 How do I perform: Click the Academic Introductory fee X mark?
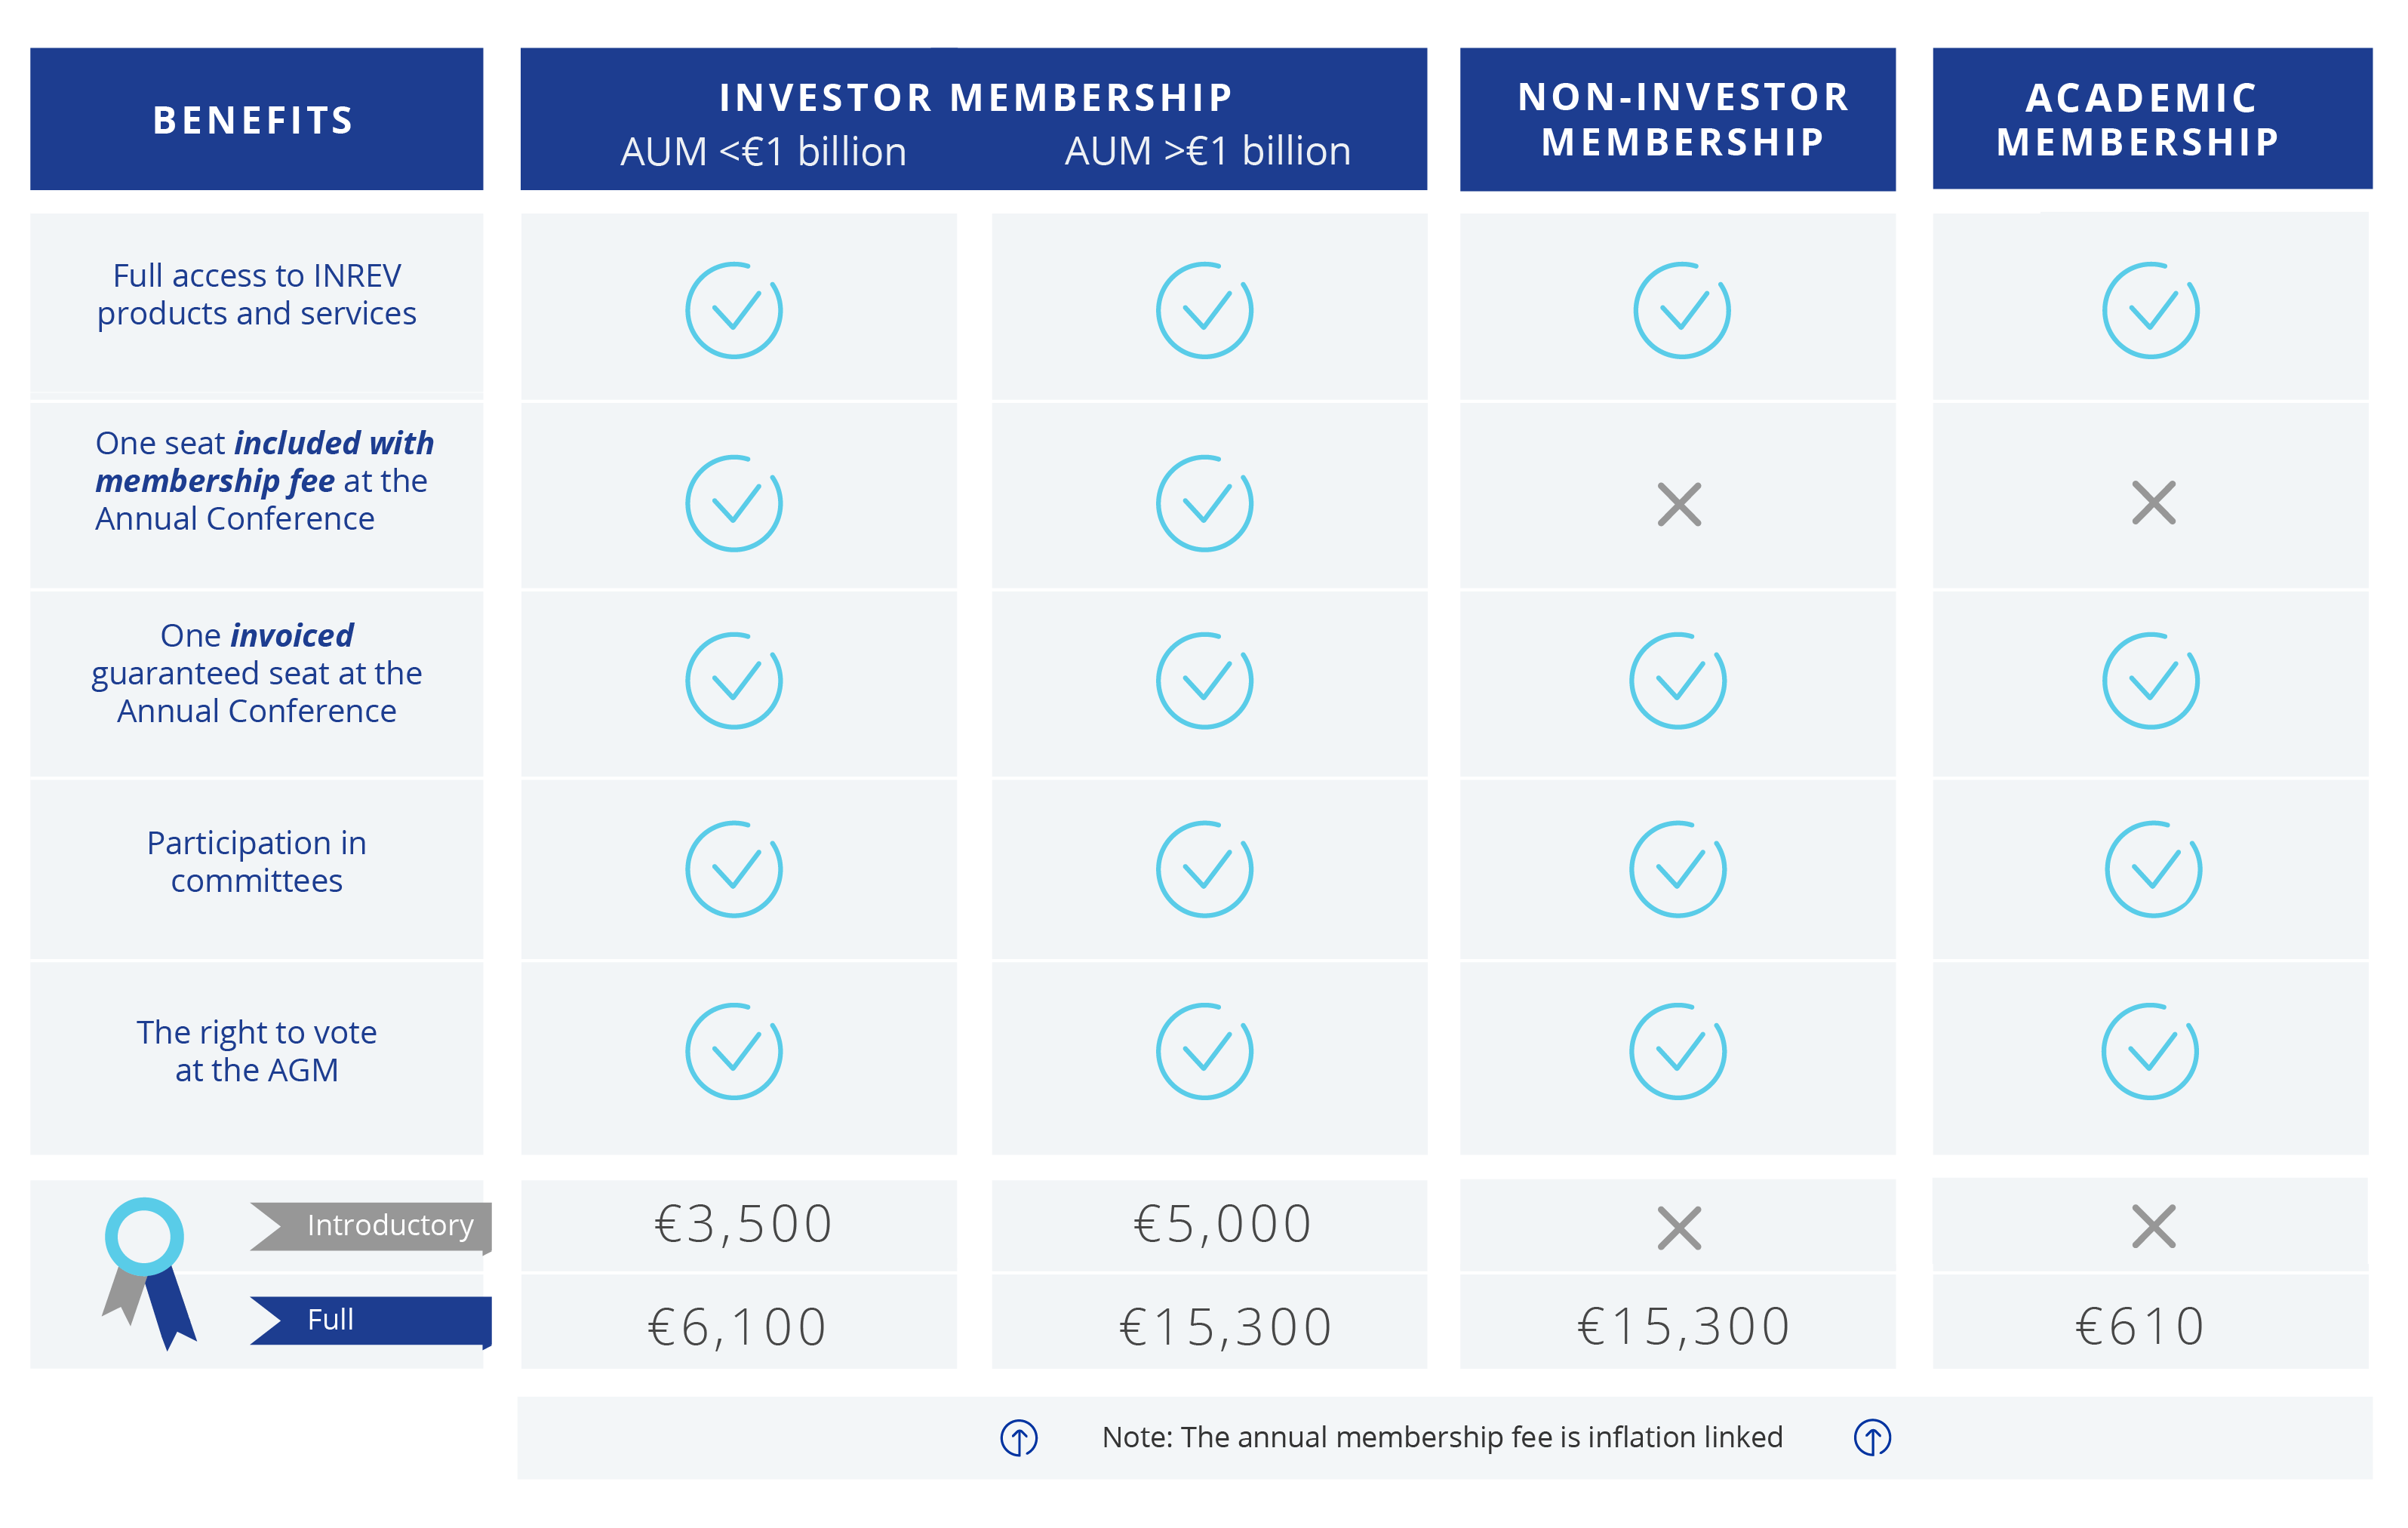pos(2153,1227)
